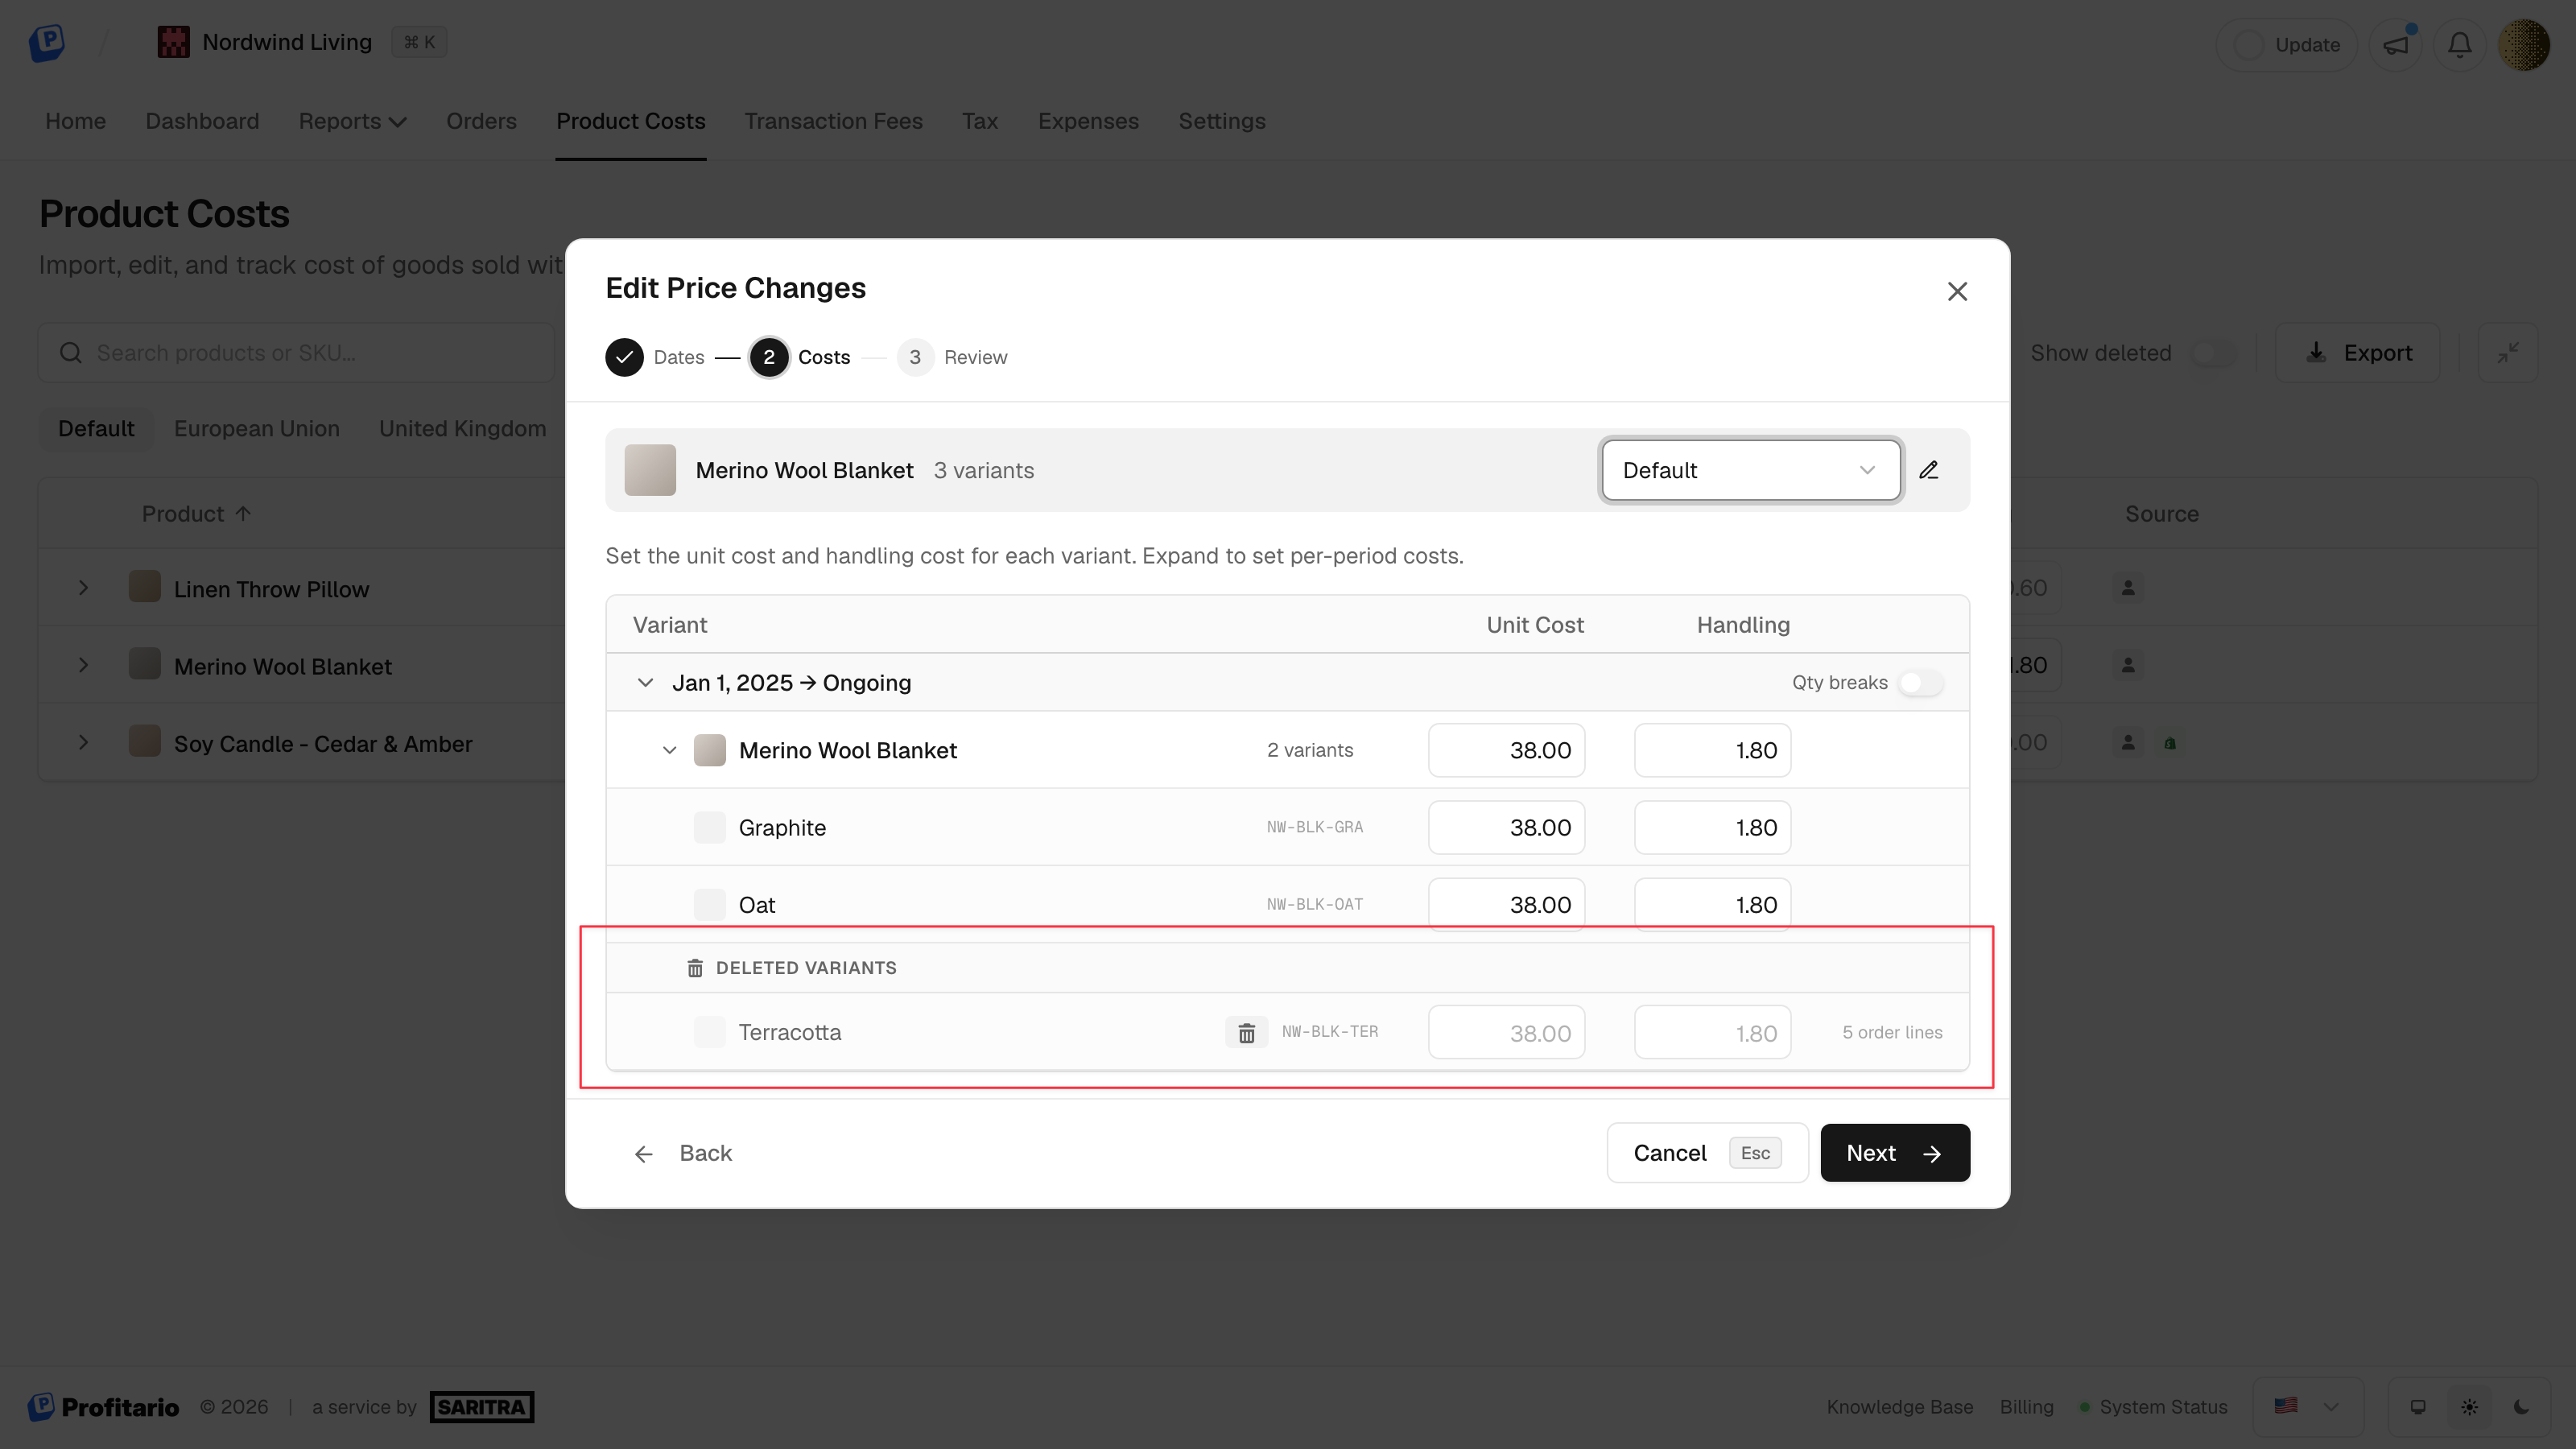This screenshot has width=2576, height=1449.
Task: Open the notifications bell
Action: [x=2460, y=44]
